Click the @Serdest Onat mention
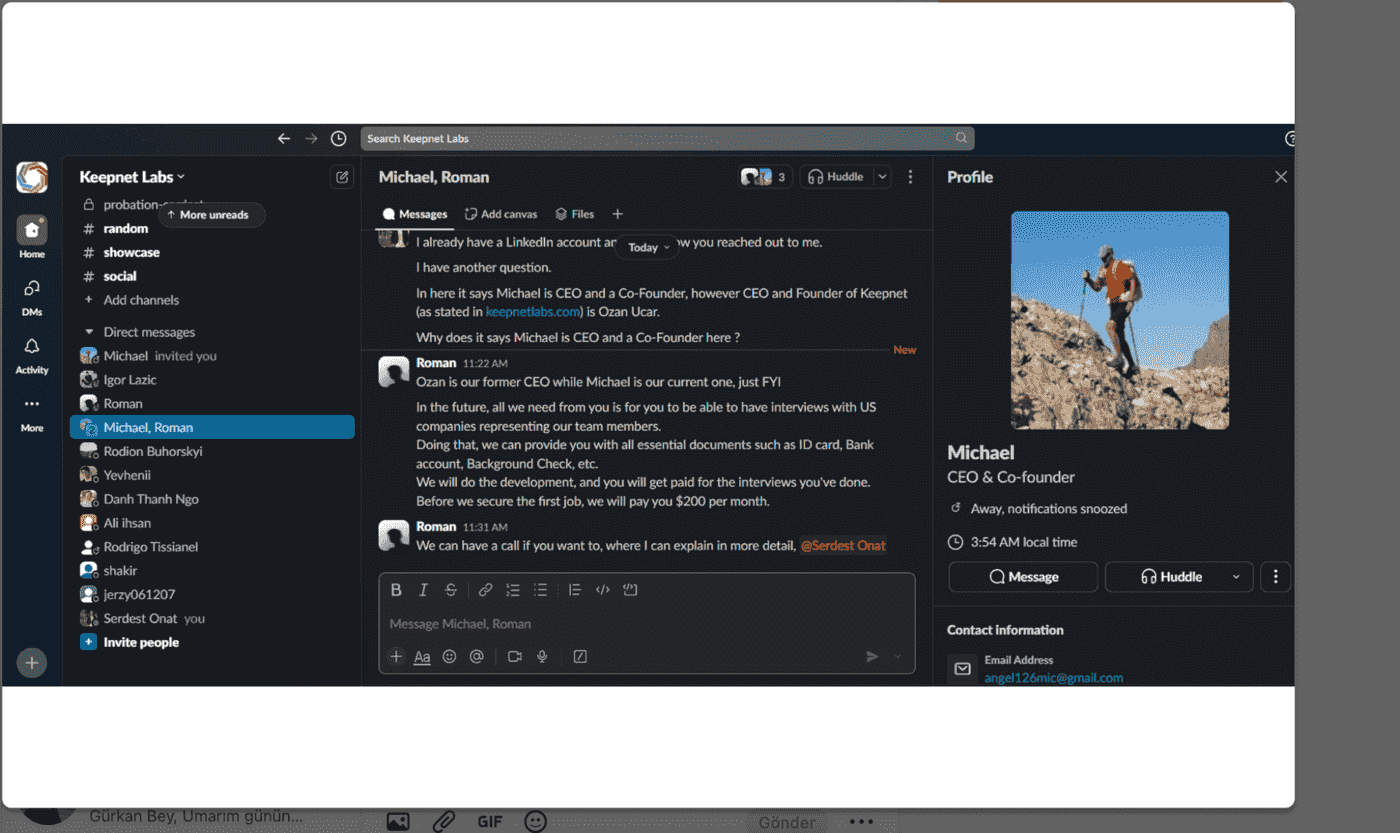Image resolution: width=1400 pixels, height=833 pixels. (x=843, y=545)
